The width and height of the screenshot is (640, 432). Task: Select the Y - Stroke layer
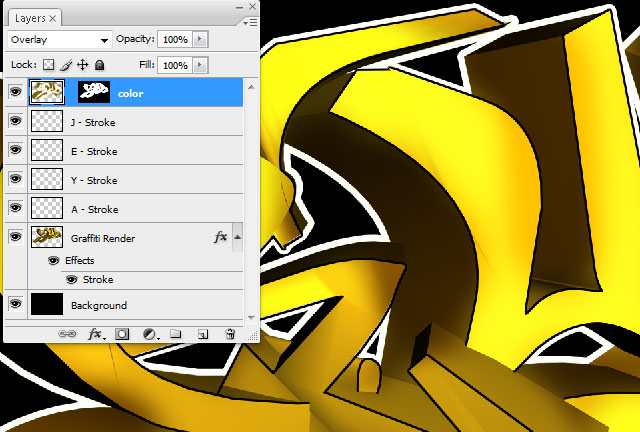point(136,180)
